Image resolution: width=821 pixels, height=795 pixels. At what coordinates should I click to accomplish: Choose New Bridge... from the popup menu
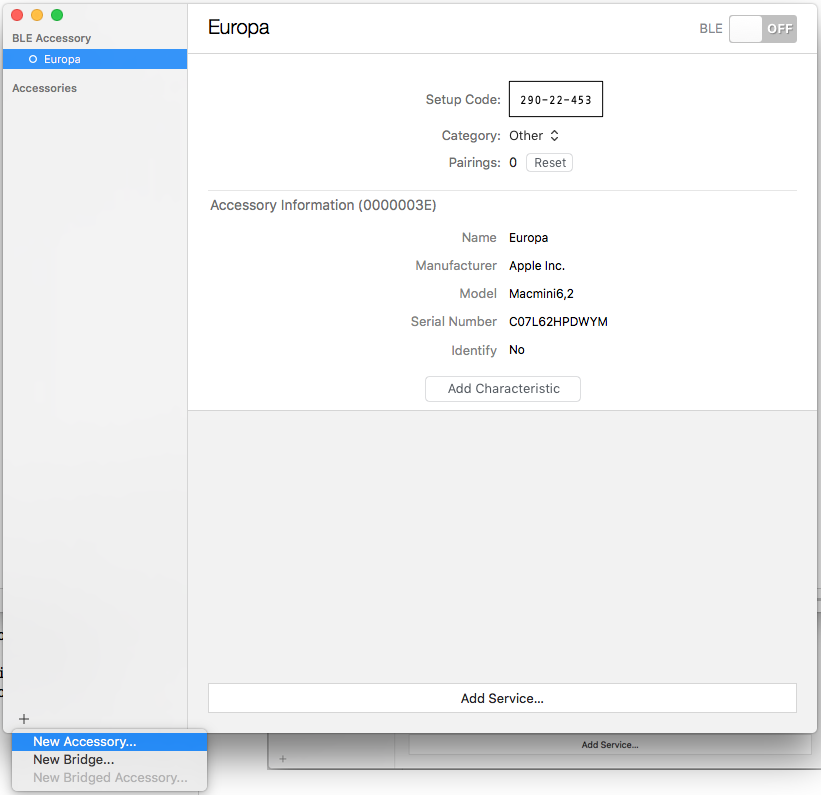[109, 759]
